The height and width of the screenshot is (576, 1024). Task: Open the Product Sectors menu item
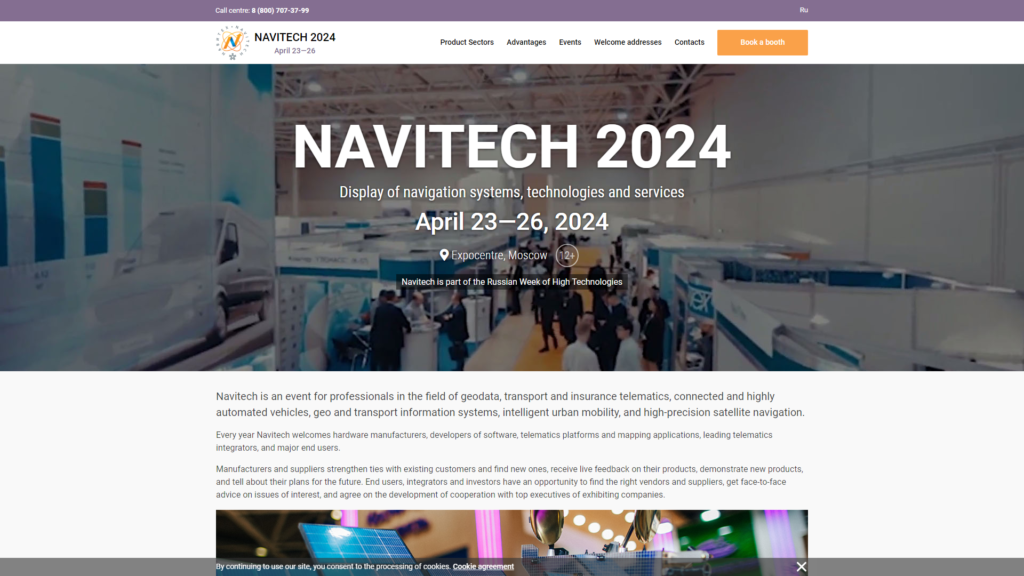pyautogui.click(x=467, y=42)
